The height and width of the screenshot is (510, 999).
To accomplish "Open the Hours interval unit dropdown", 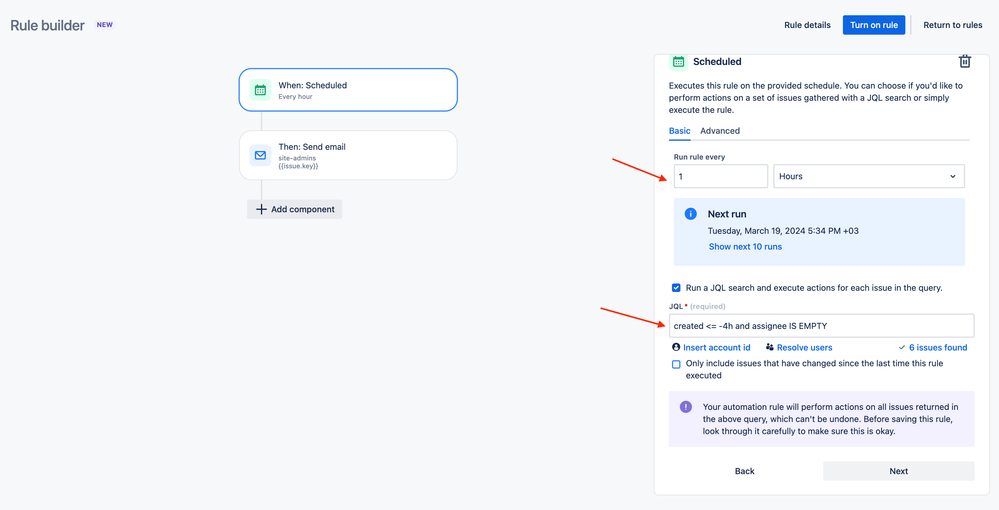I will coord(869,176).
